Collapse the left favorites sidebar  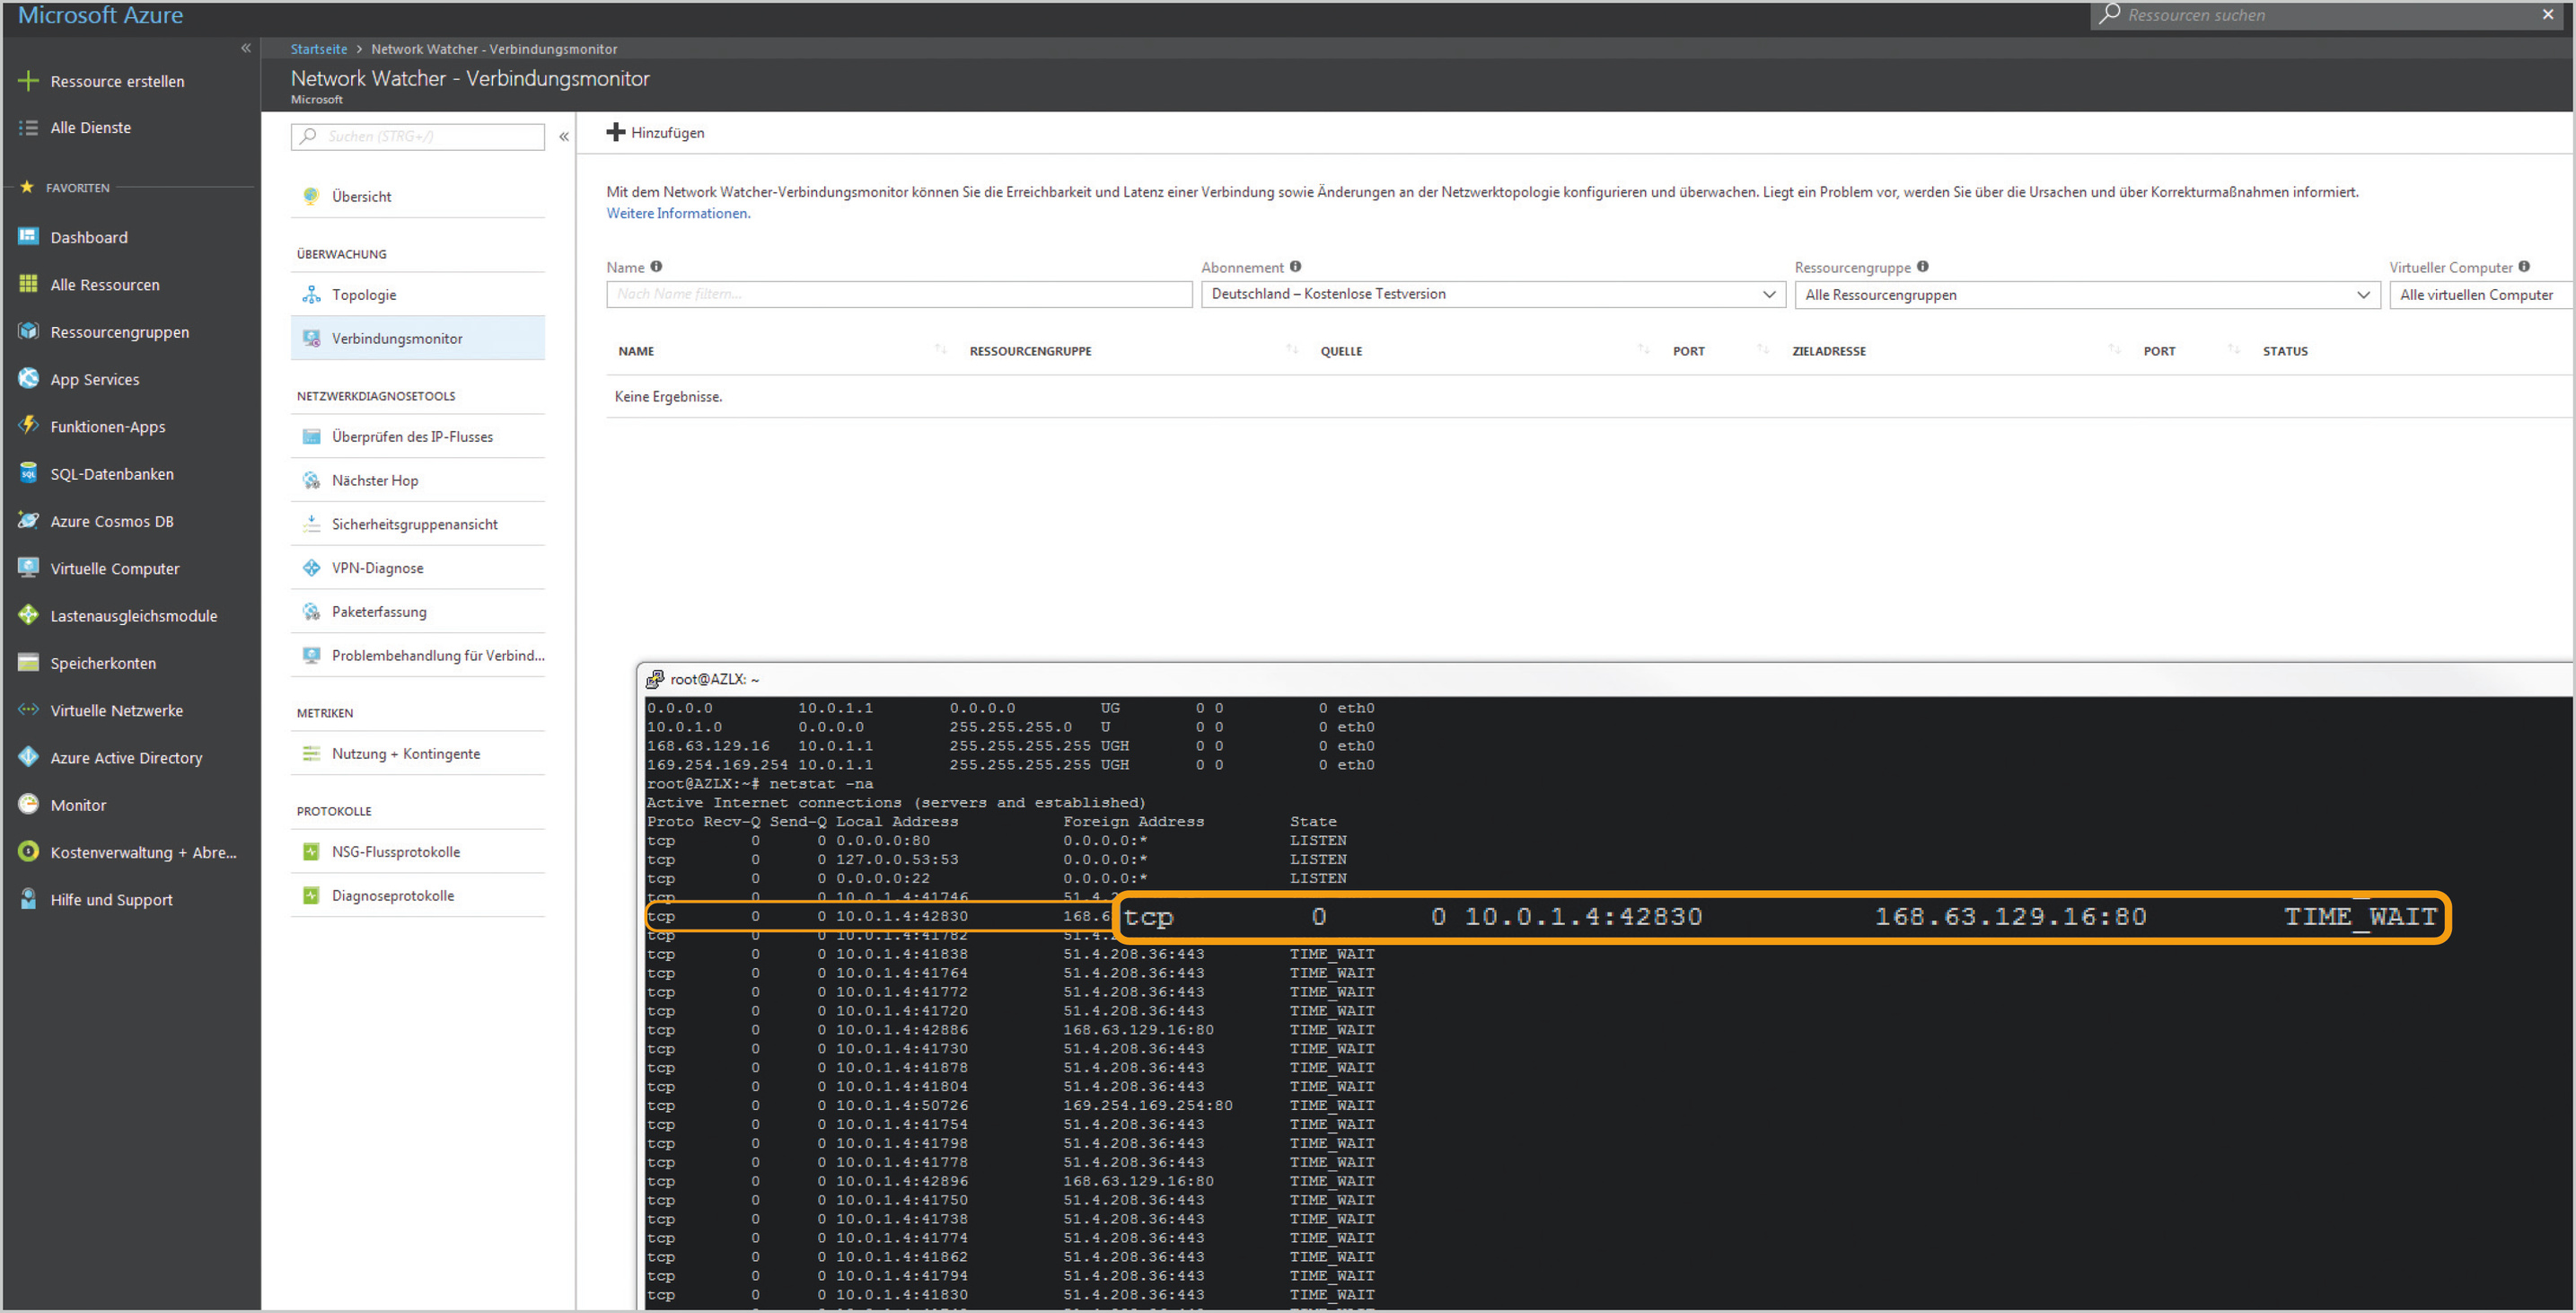click(x=246, y=48)
